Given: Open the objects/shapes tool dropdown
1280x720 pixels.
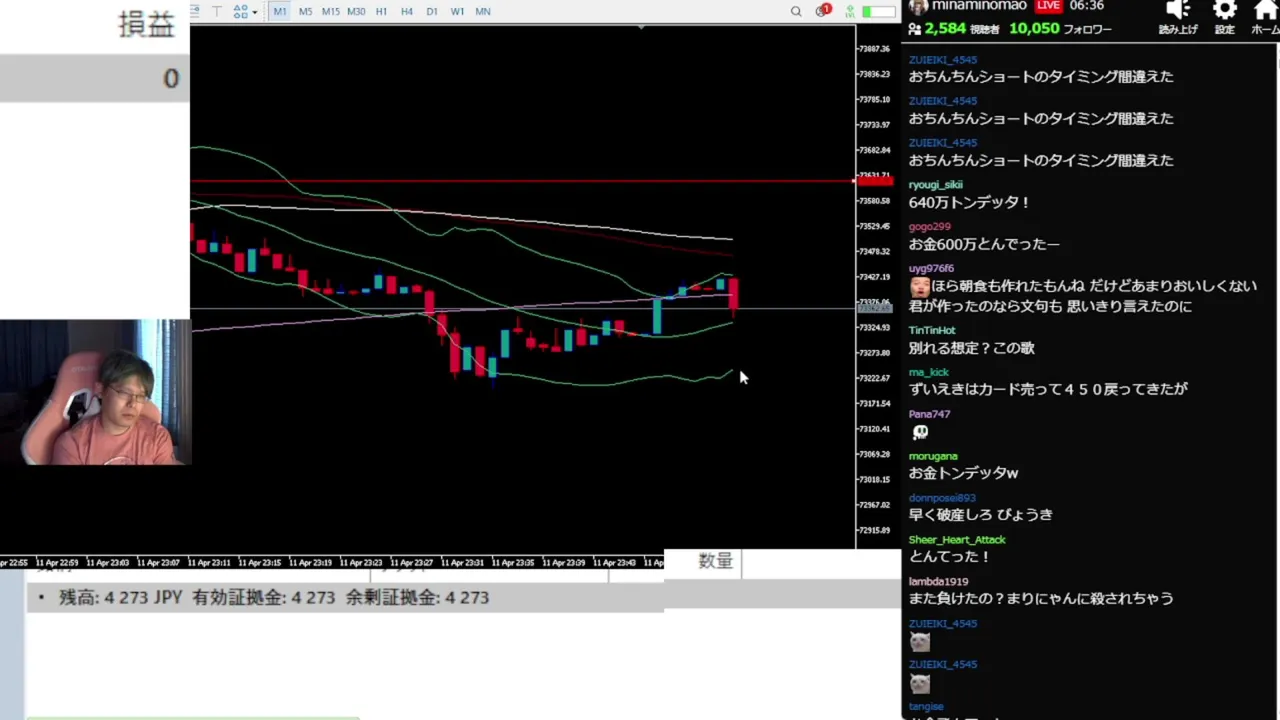Looking at the screenshot, I should click(245, 11).
